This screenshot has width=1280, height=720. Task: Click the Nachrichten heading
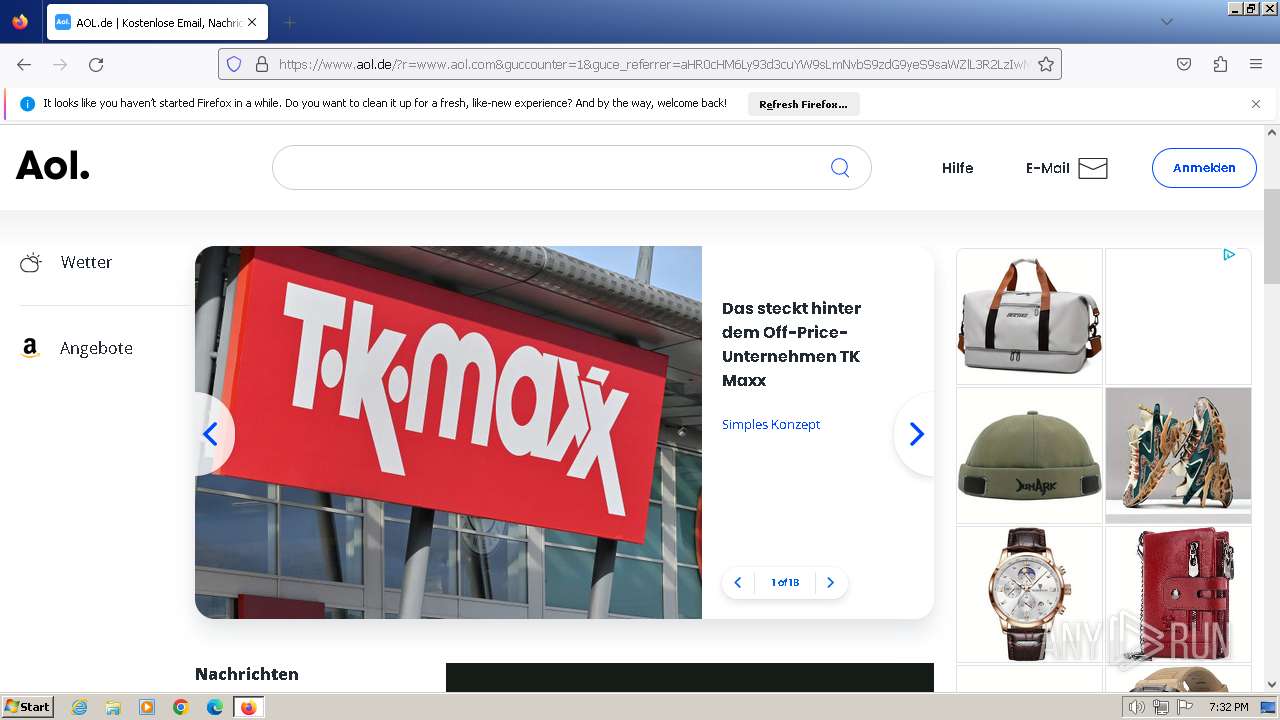[x=247, y=674]
